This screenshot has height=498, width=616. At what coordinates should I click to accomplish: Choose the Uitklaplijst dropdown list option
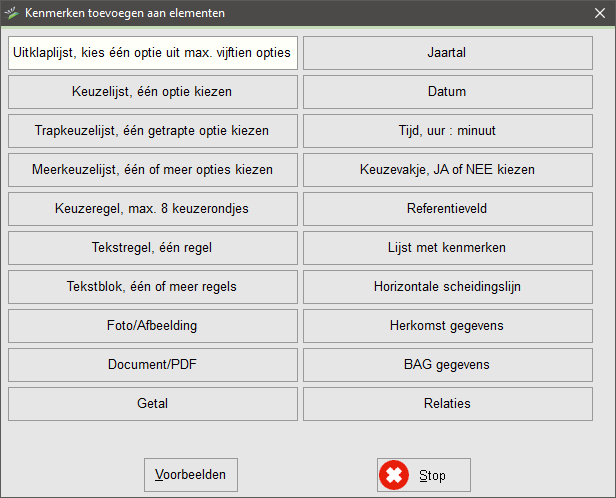(x=153, y=53)
